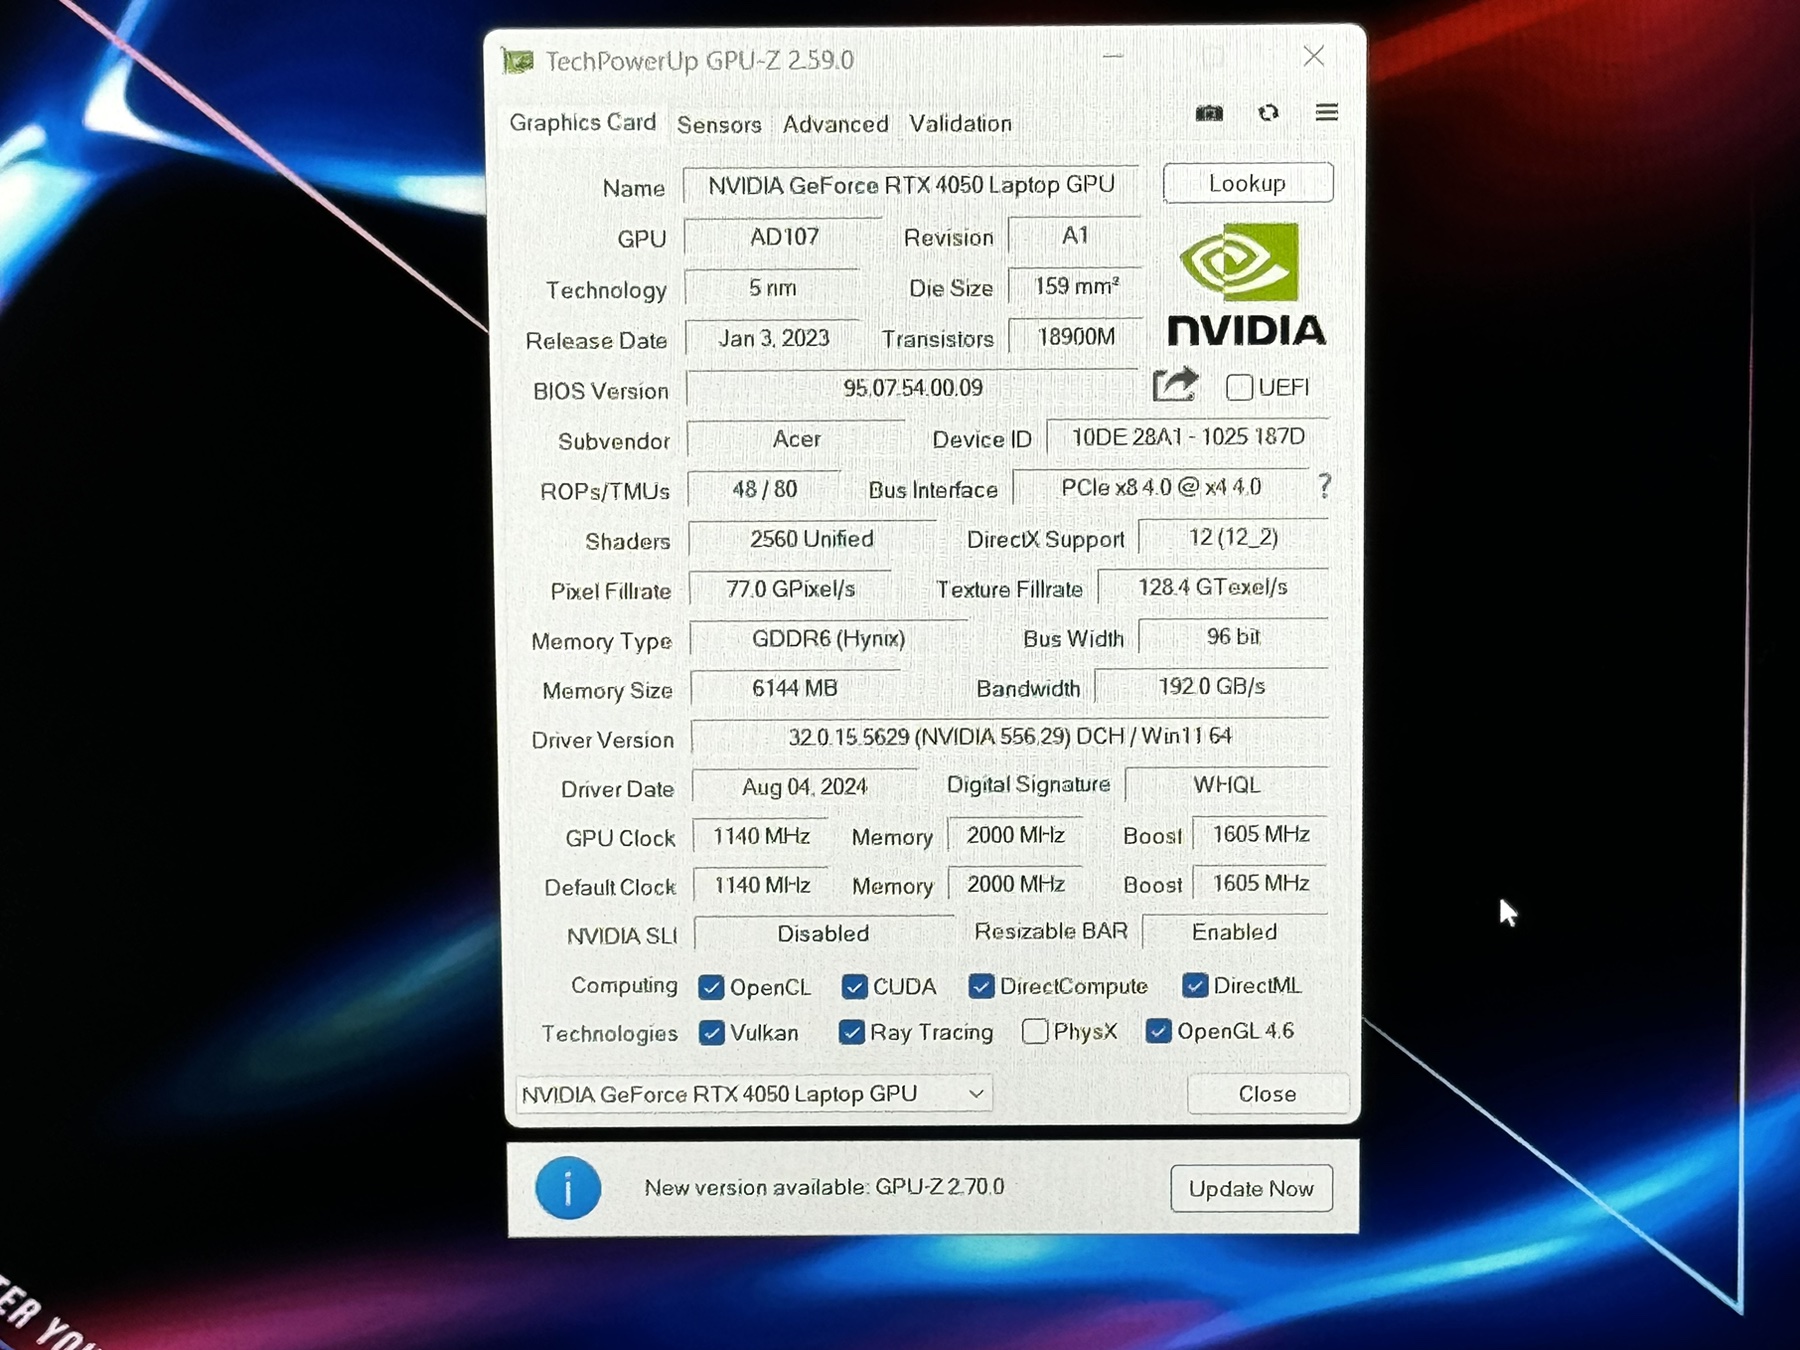The height and width of the screenshot is (1350, 1800).
Task: Click the Driver Date Aug 04, 2024 field
Action: pyautogui.click(x=805, y=787)
